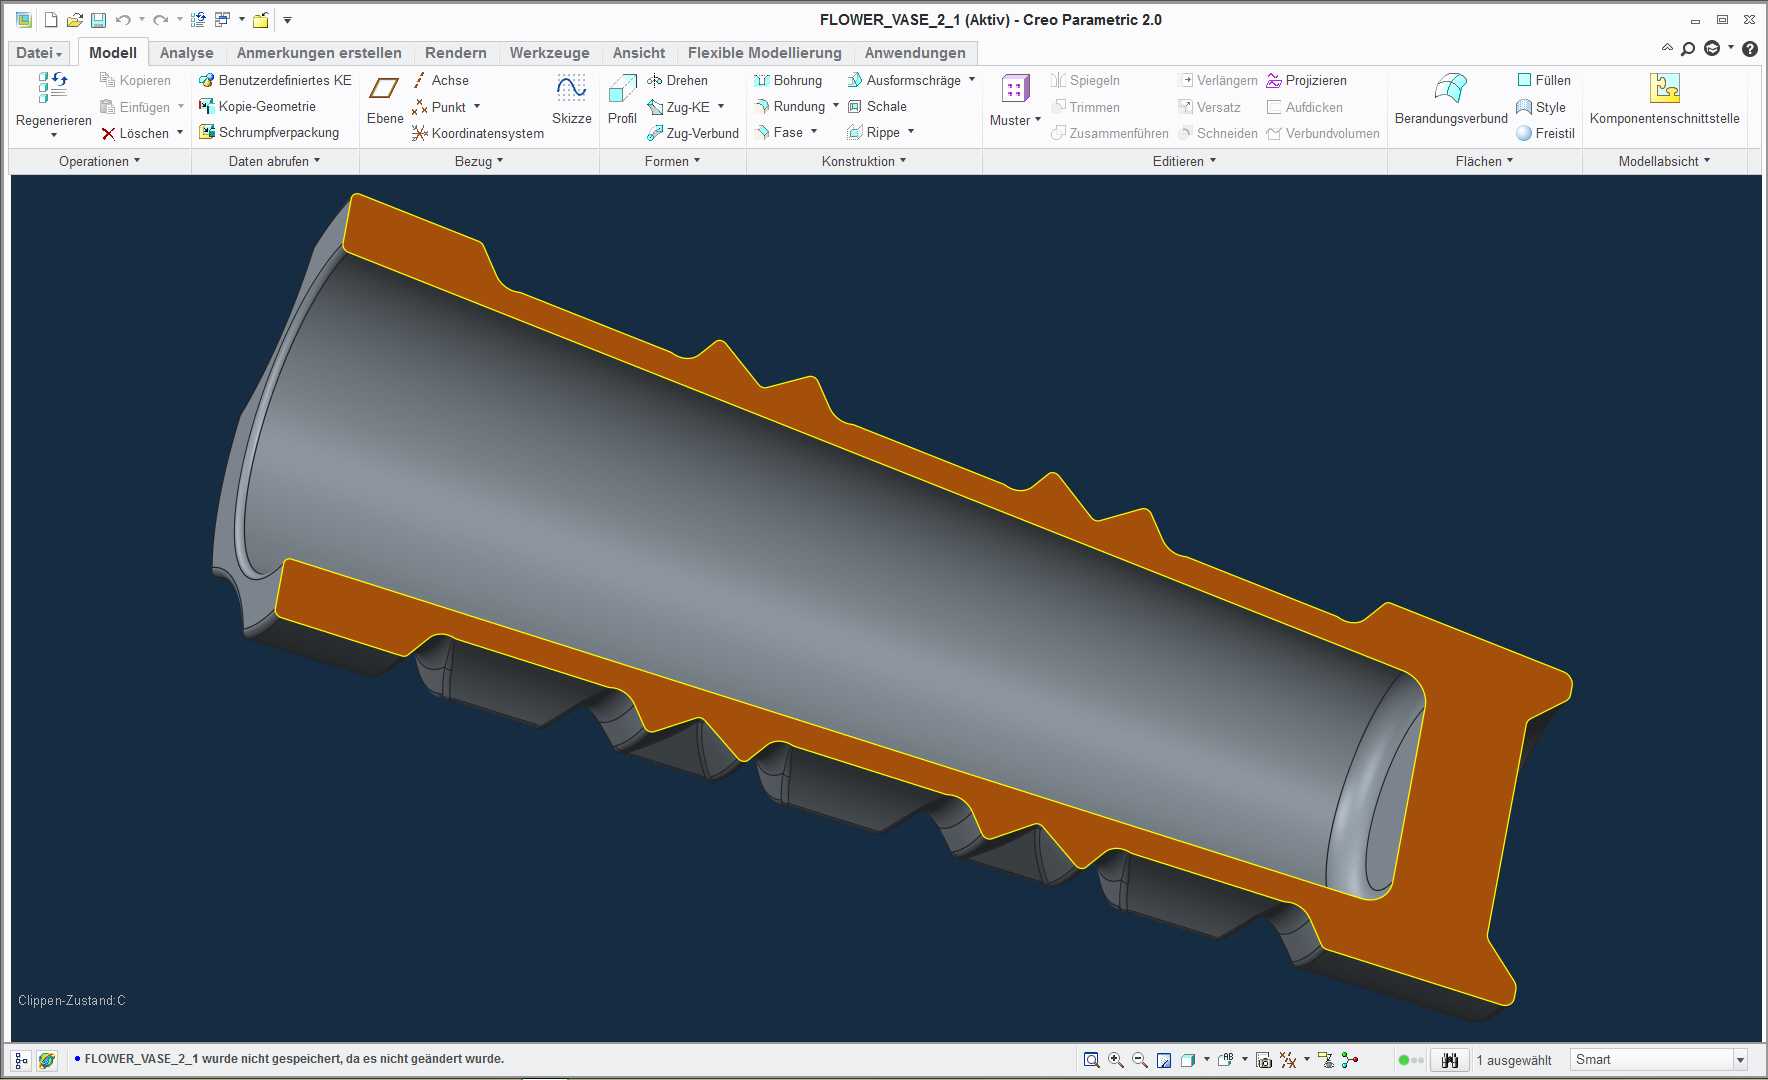Viewport: 1768px width, 1080px height.
Task: Expand the Formen group dropdown
Action: coord(673,161)
